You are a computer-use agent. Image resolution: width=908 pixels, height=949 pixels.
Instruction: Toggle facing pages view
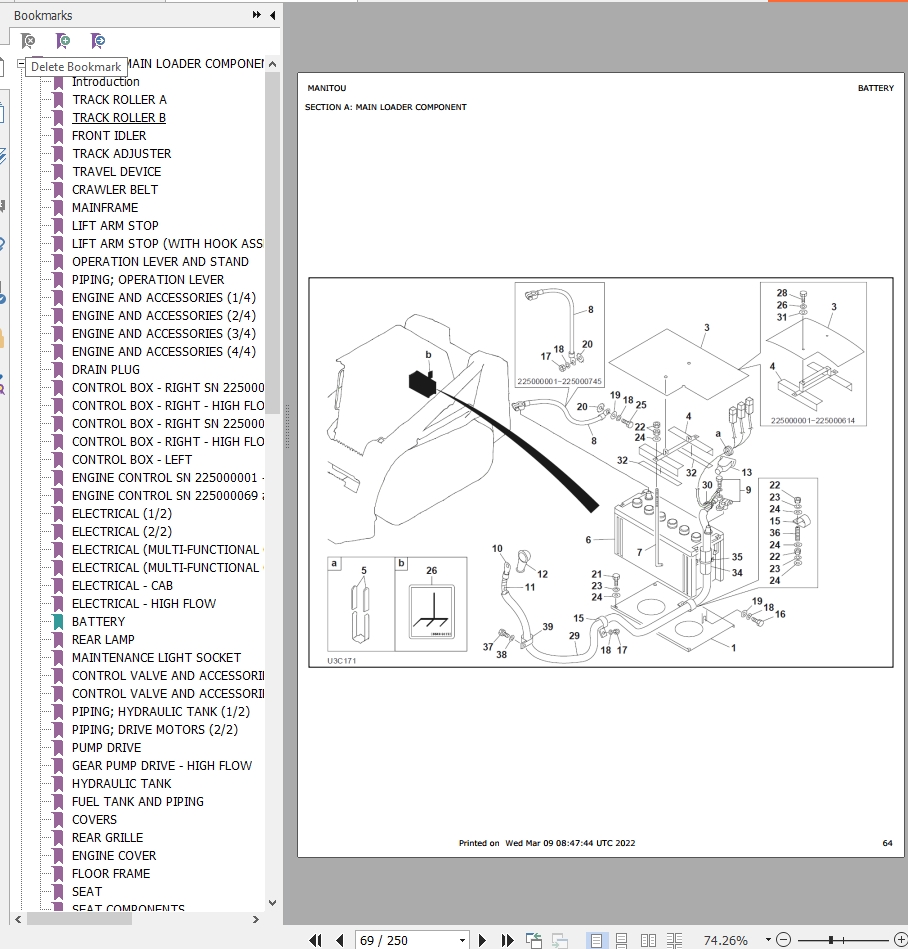(648, 940)
